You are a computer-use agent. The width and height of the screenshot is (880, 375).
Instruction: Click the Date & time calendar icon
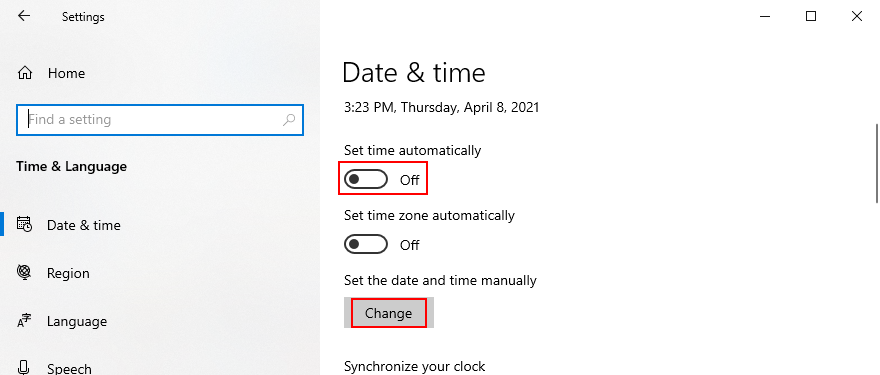pos(25,225)
